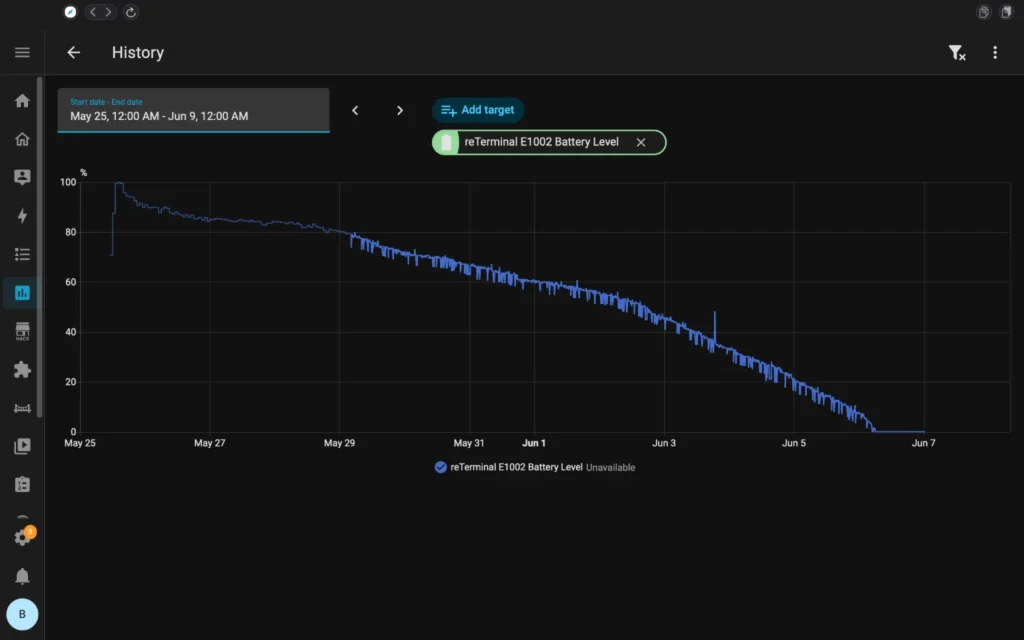The image size is (1024, 640).
Task: Go to the Overview home dashboard
Action: [22, 101]
